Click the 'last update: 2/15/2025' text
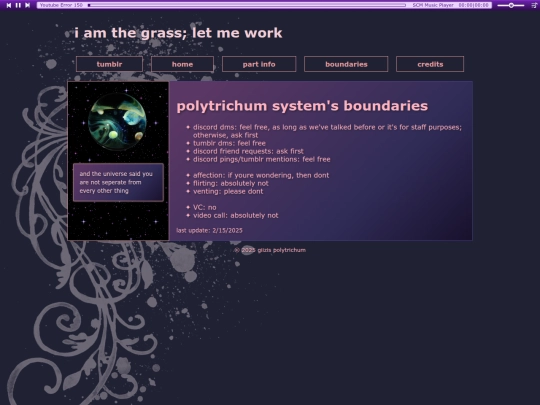The height and width of the screenshot is (405, 540). point(209,230)
